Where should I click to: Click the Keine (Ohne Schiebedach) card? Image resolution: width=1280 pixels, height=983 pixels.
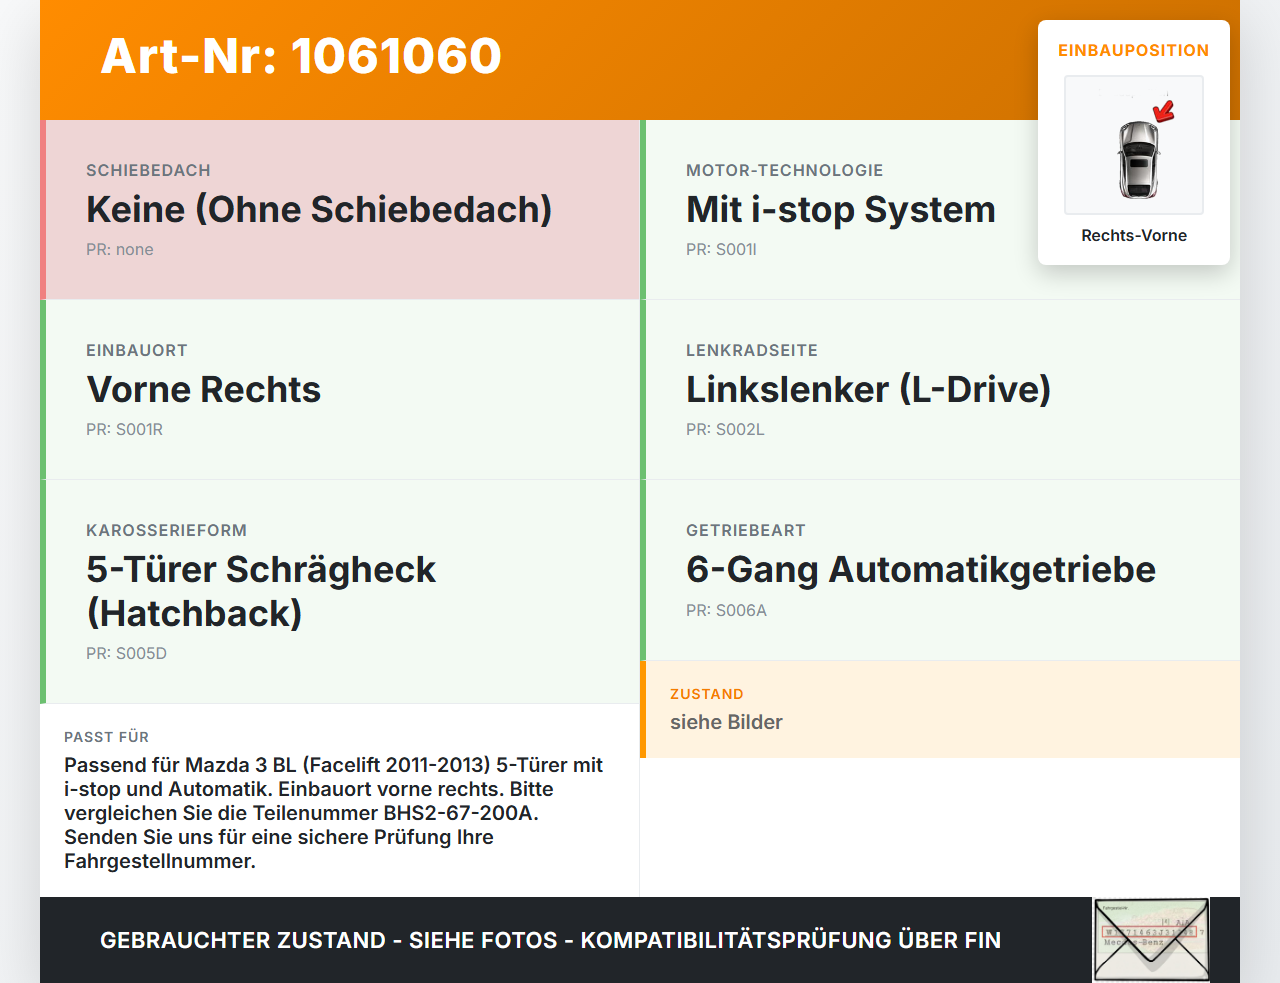pos(340,210)
